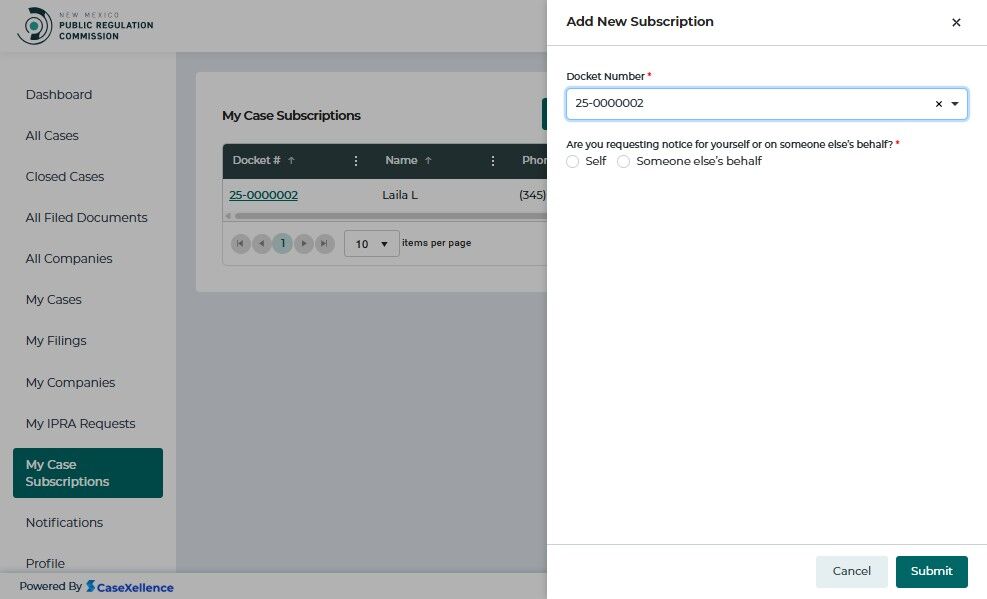
Task: Clear the Docket Number selection
Action: [x=939, y=104]
